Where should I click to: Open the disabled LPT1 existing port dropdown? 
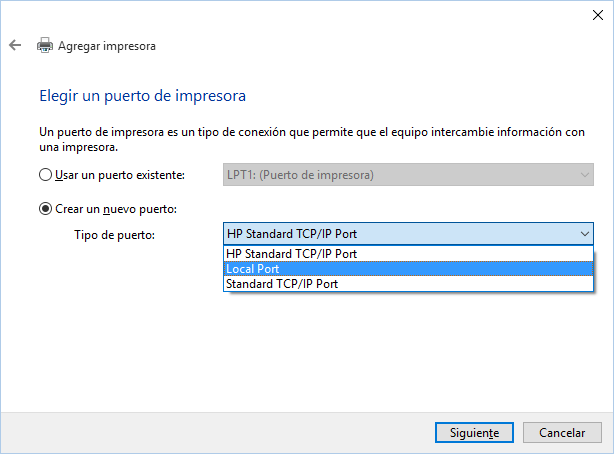click(408, 175)
